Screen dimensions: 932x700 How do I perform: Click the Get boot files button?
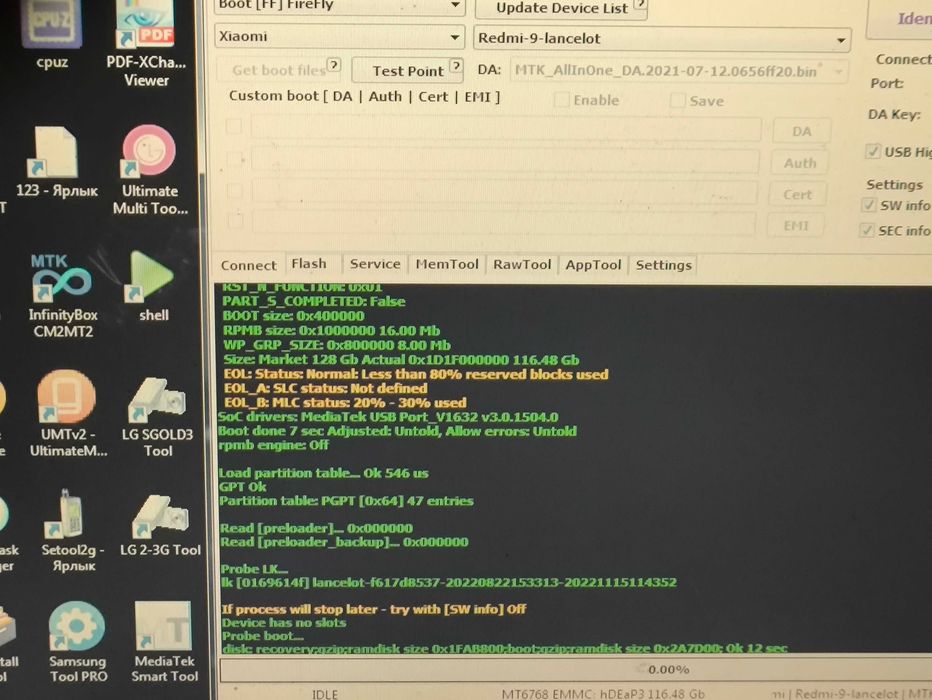tap(279, 70)
